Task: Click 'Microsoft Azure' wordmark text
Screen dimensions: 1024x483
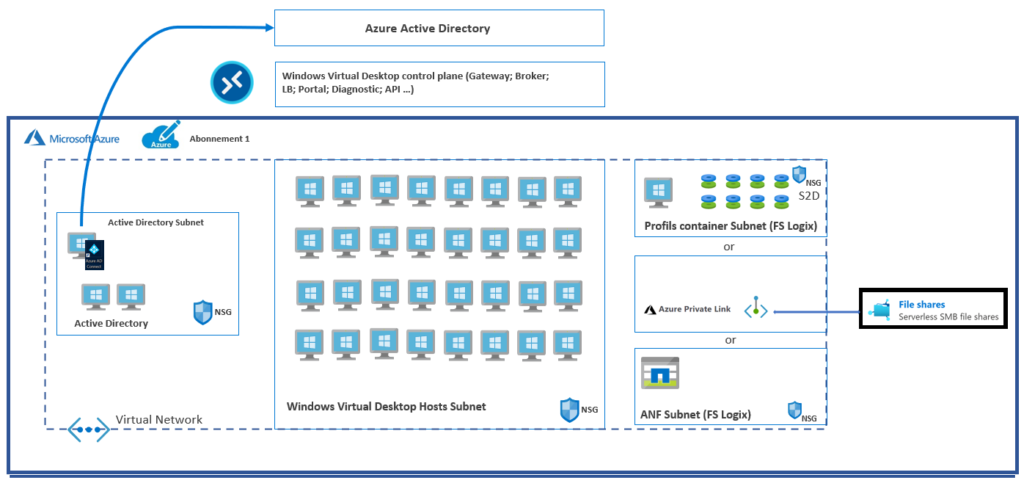Action: [85, 138]
